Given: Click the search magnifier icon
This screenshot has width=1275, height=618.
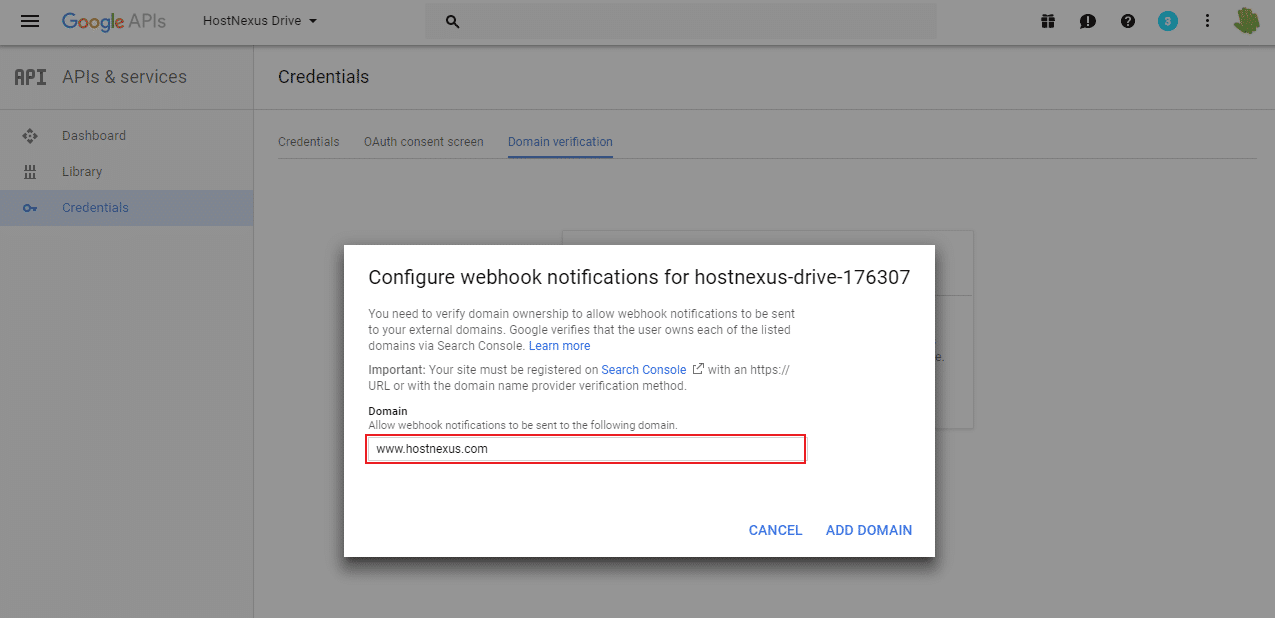Looking at the screenshot, I should pyautogui.click(x=452, y=21).
